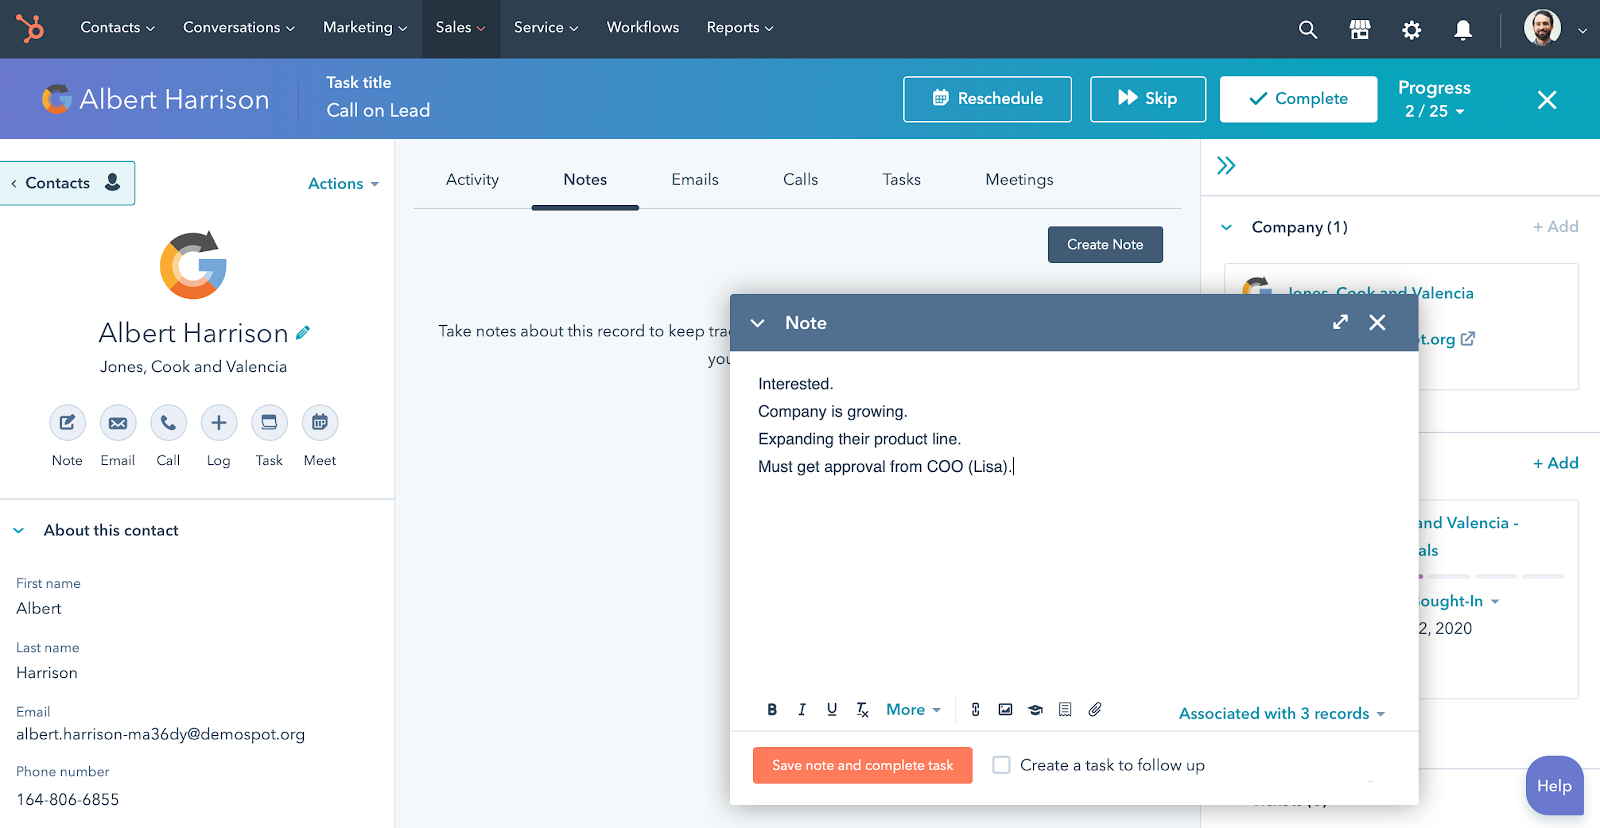Click the Create Note button

tap(1105, 245)
